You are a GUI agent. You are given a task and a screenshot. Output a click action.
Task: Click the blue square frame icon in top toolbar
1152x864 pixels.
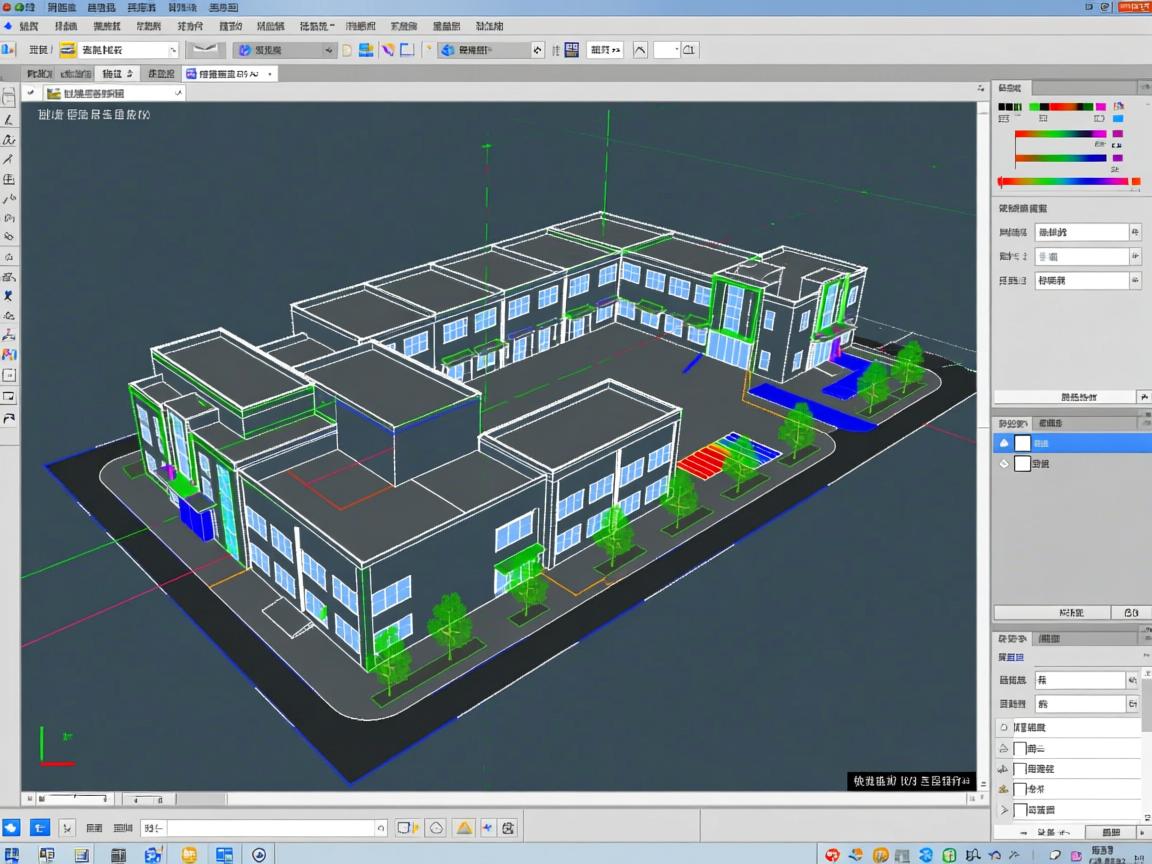click(407, 49)
